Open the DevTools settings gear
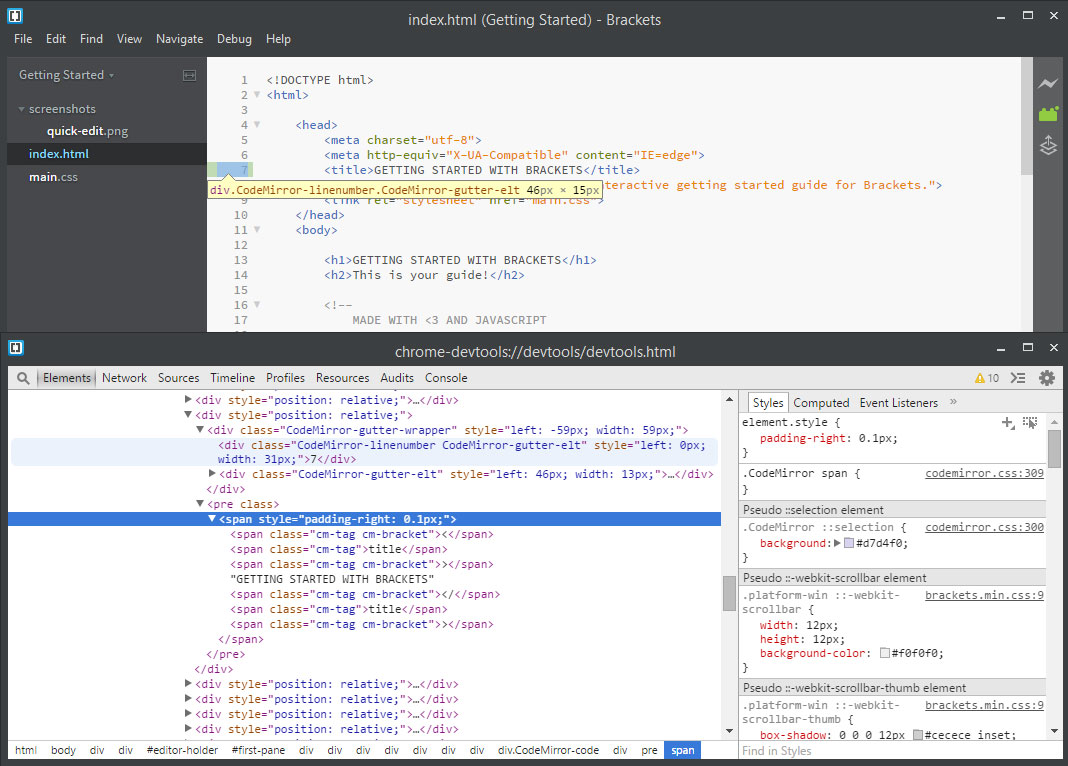The height and width of the screenshot is (766, 1068). click(1046, 378)
